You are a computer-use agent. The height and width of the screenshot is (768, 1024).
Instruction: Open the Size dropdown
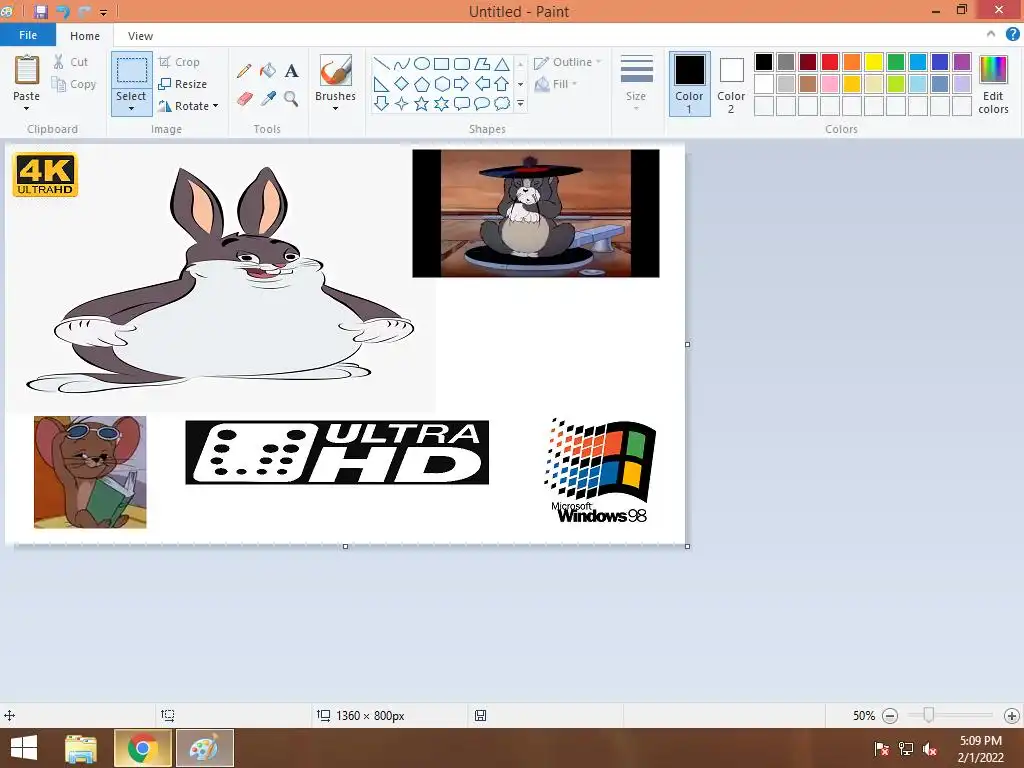click(x=636, y=84)
